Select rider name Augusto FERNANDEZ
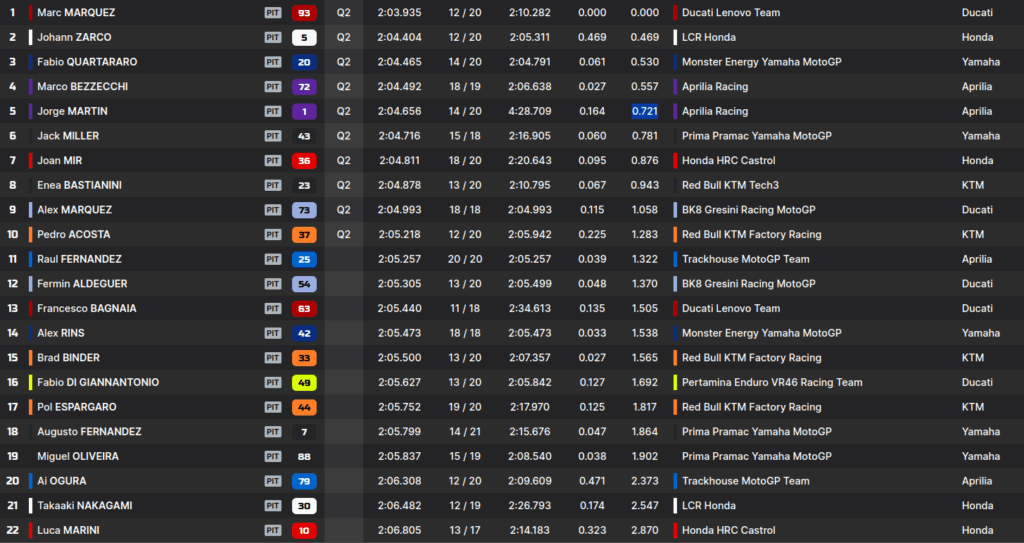 (89, 432)
